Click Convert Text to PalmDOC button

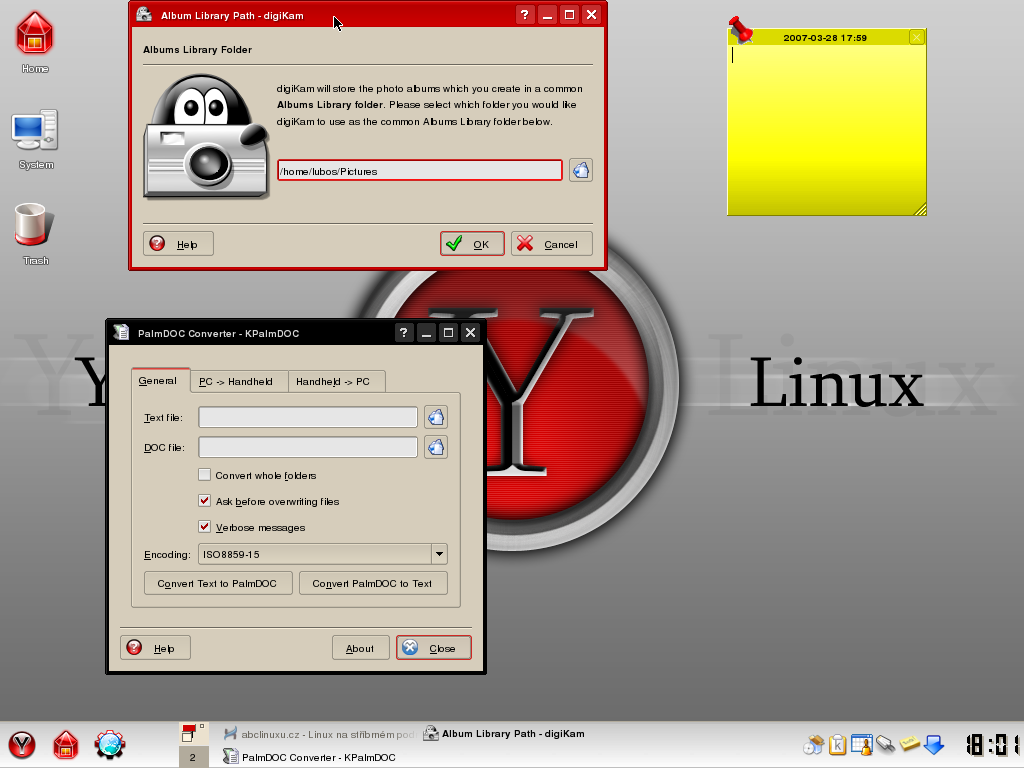click(x=217, y=583)
